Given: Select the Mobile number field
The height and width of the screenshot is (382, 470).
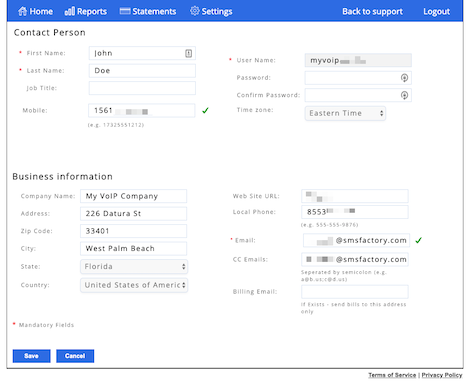Looking at the screenshot, I should 142,111.
